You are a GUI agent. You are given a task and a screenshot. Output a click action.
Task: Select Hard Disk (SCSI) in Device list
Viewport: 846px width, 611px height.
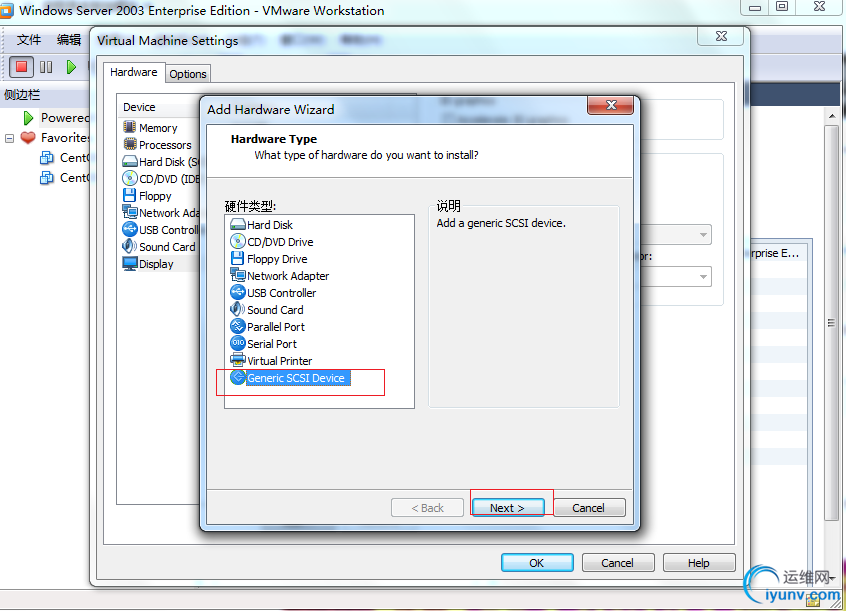161,162
